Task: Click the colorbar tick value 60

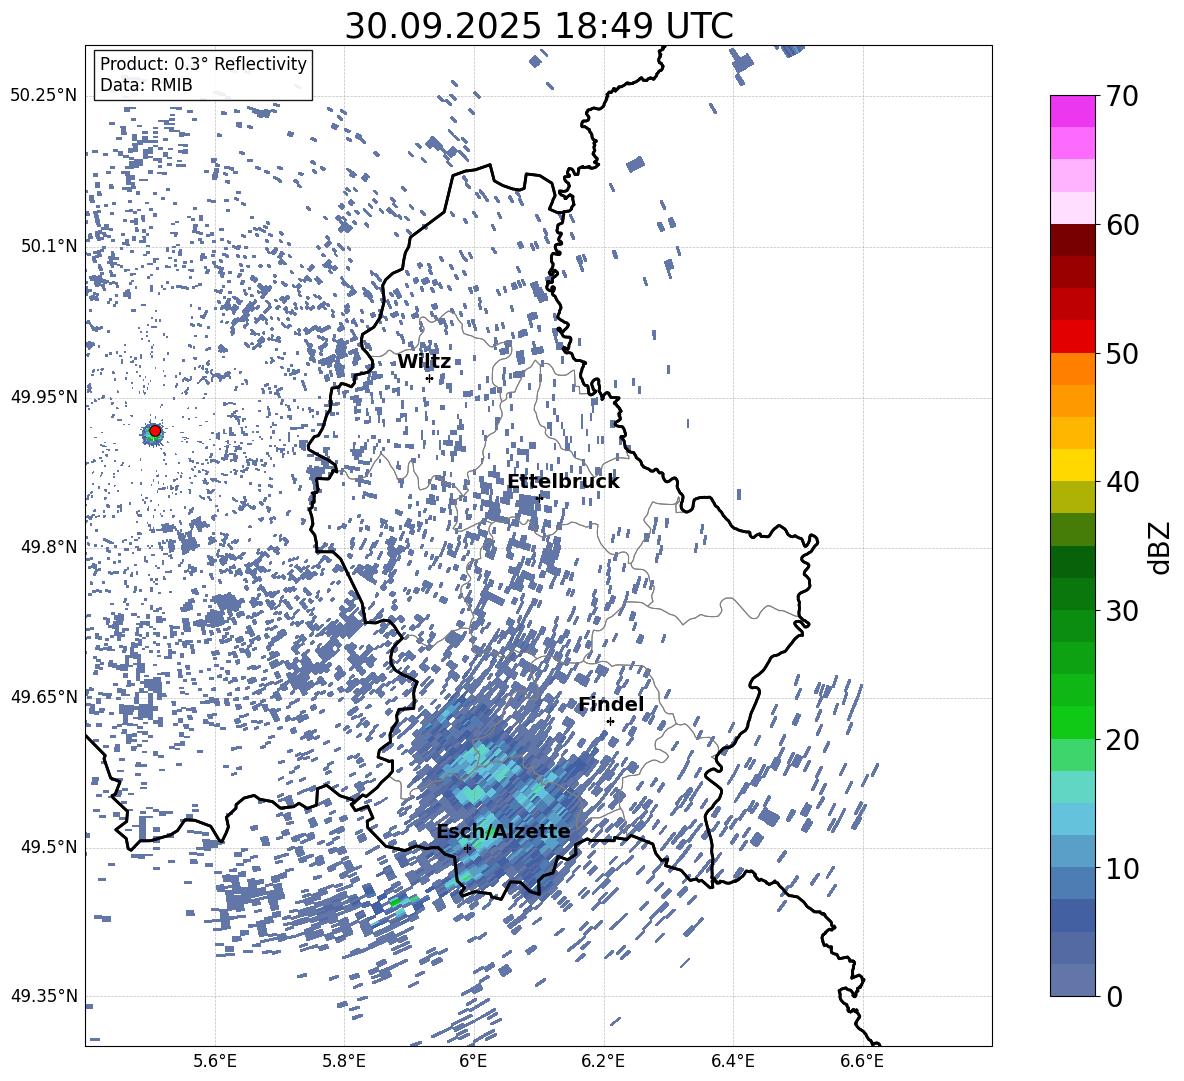Action: (x=1123, y=225)
